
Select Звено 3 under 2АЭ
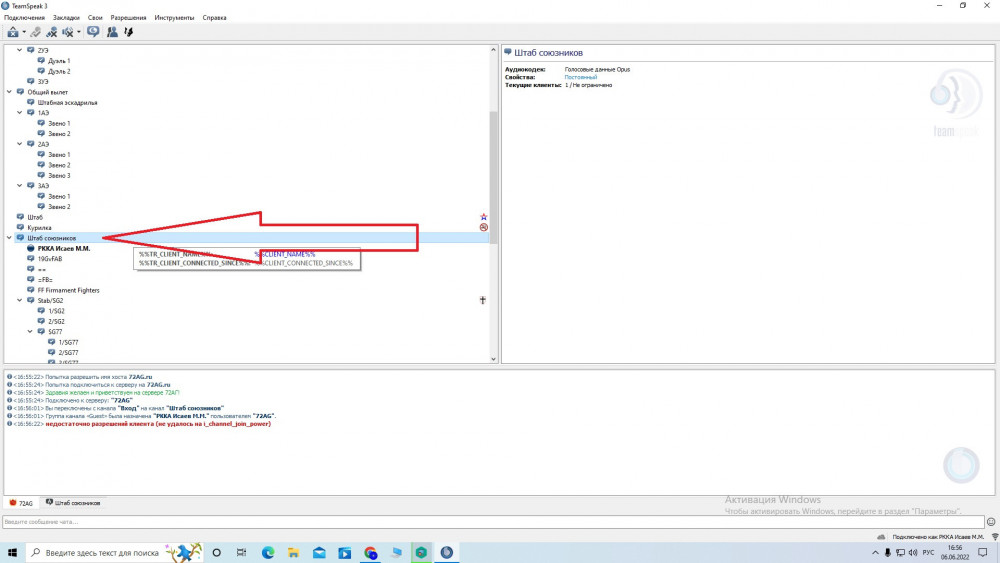click(x=59, y=175)
